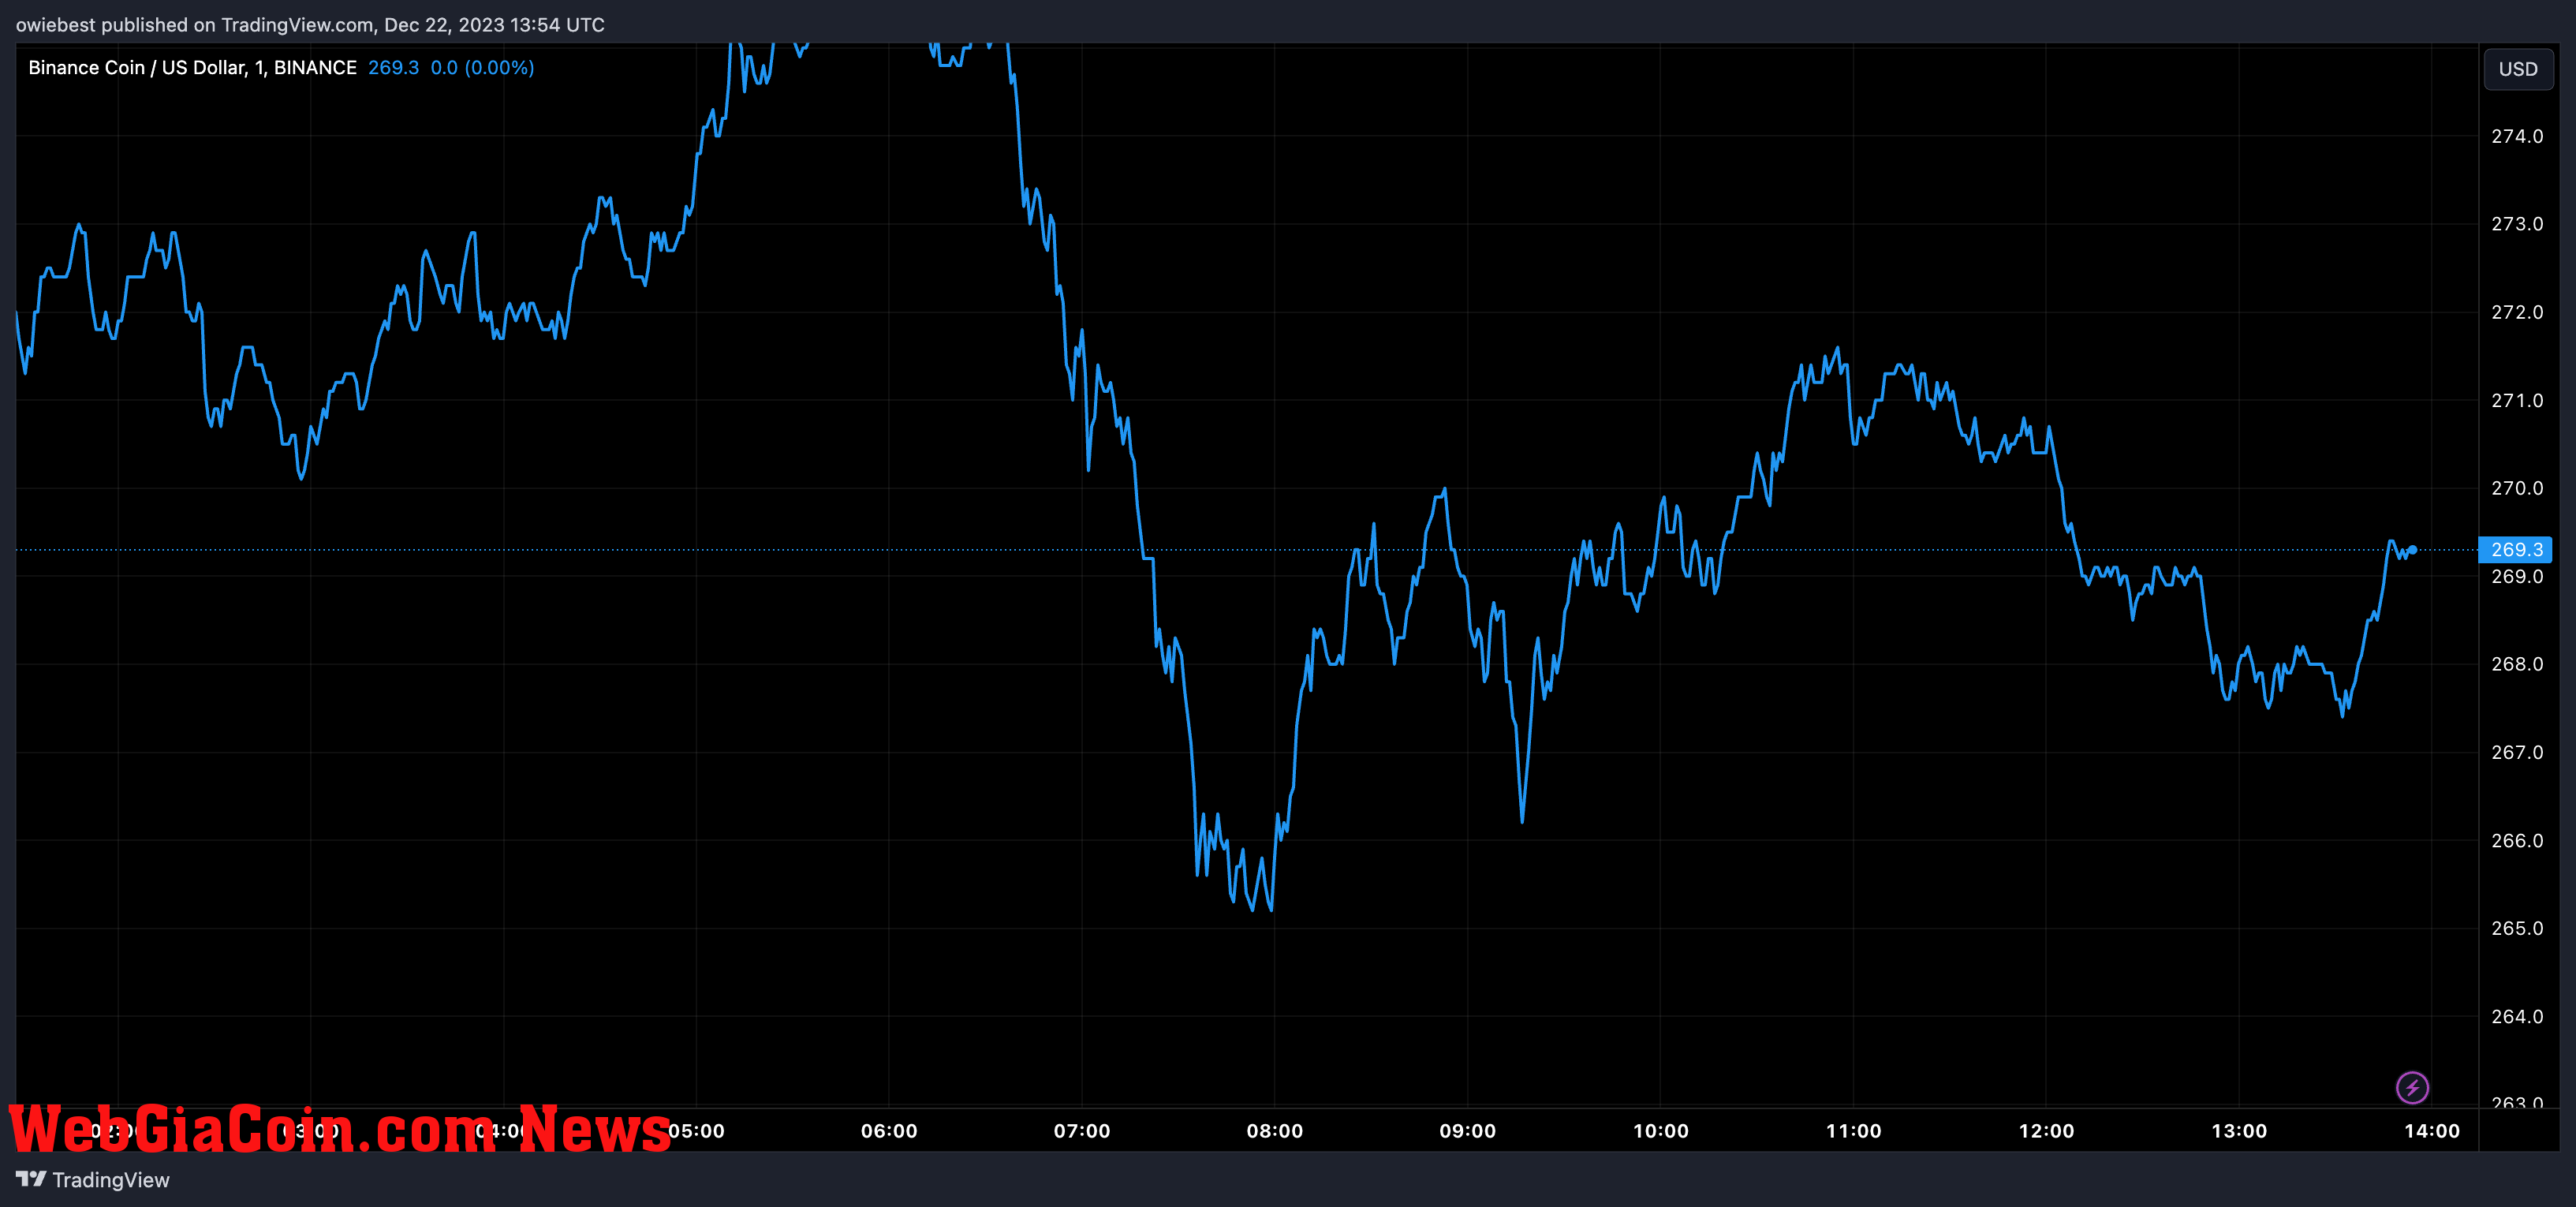This screenshot has height=1207, width=2576.
Task: Click the 06:00 time axis label
Action: 889,1131
